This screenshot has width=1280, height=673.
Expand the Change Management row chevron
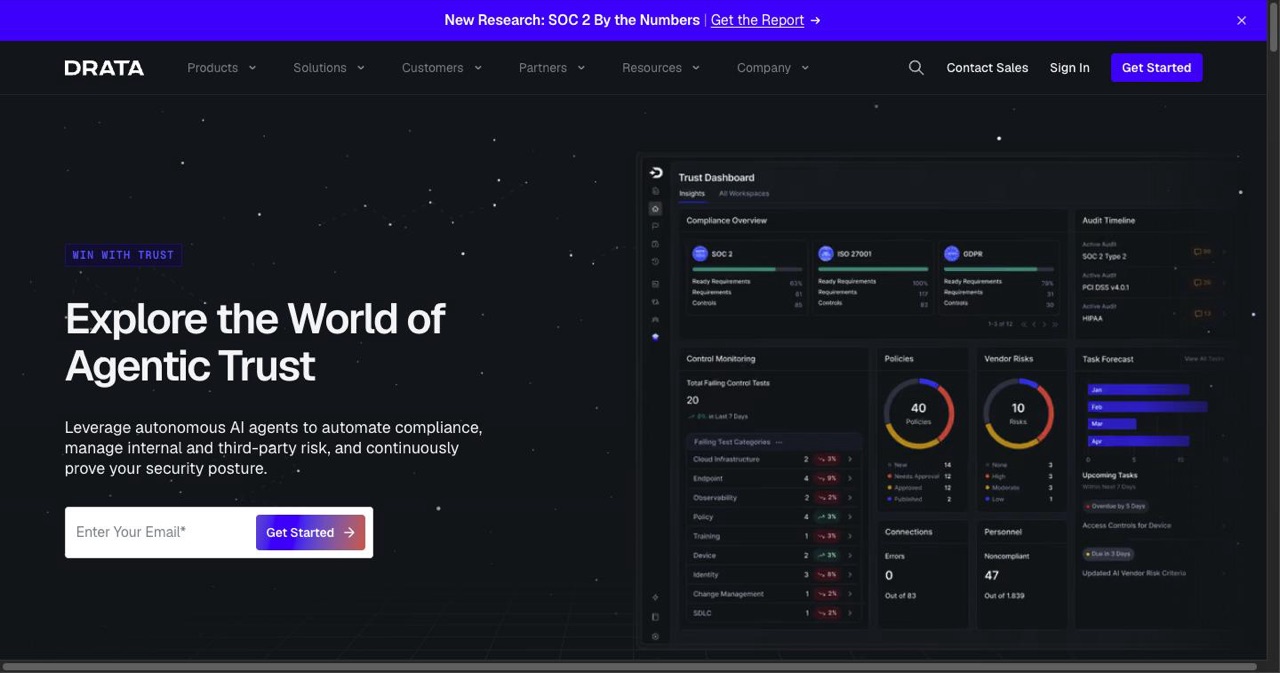pyautogui.click(x=850, y=594)
